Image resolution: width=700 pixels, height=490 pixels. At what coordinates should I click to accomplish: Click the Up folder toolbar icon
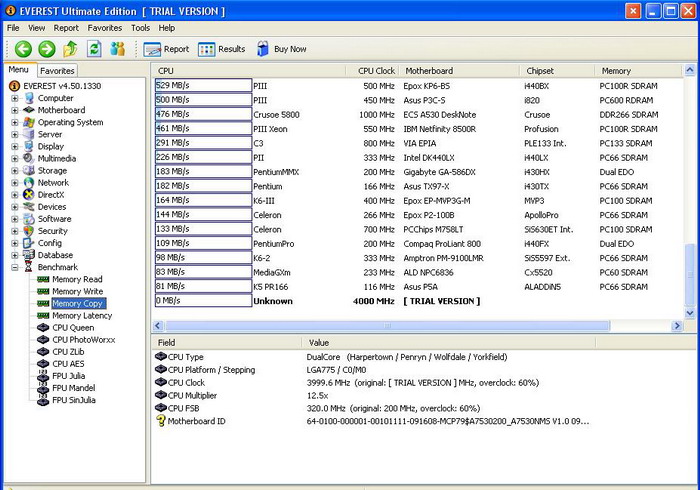click(x=70, y=48)
